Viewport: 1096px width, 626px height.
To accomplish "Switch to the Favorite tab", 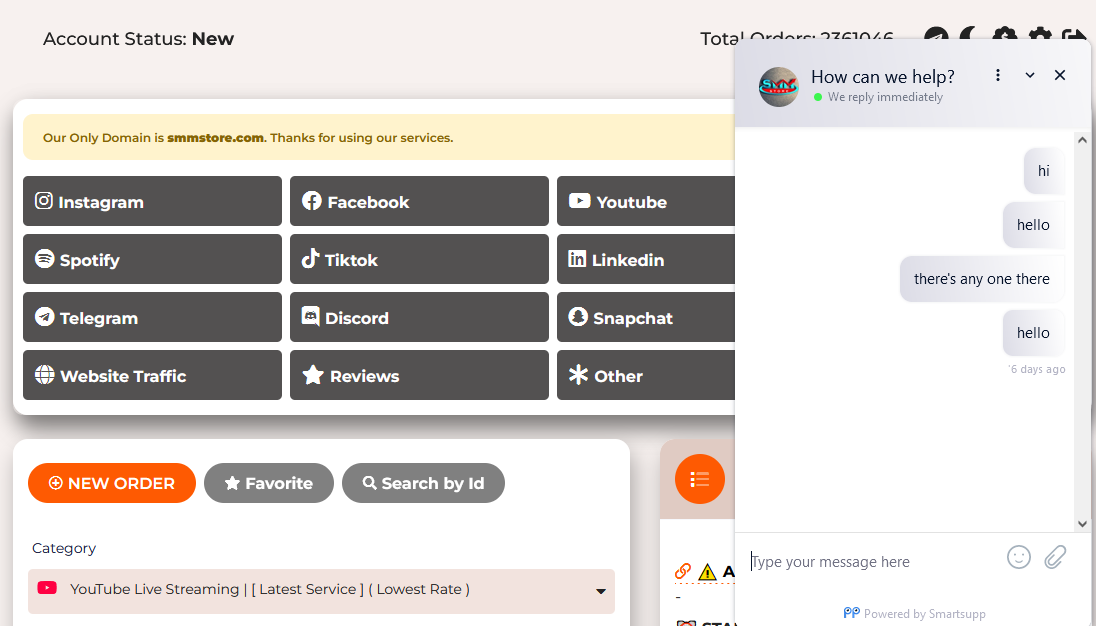I will coord(269,483).
